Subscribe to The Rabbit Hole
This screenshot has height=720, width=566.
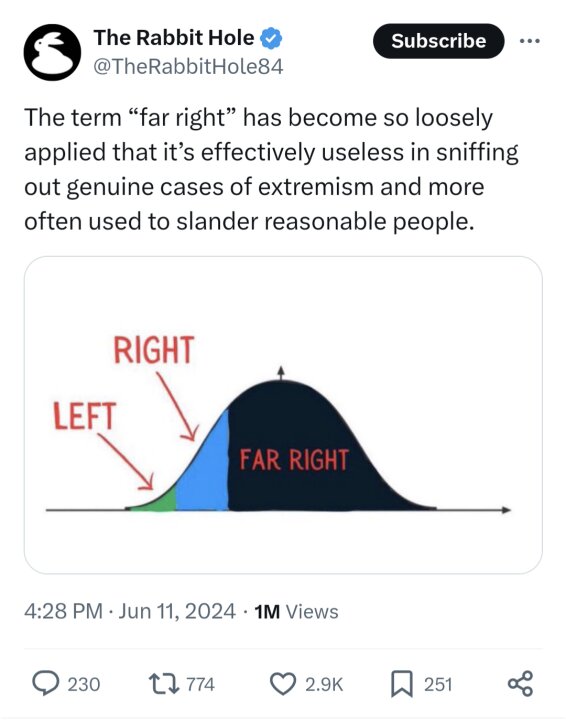438,41
